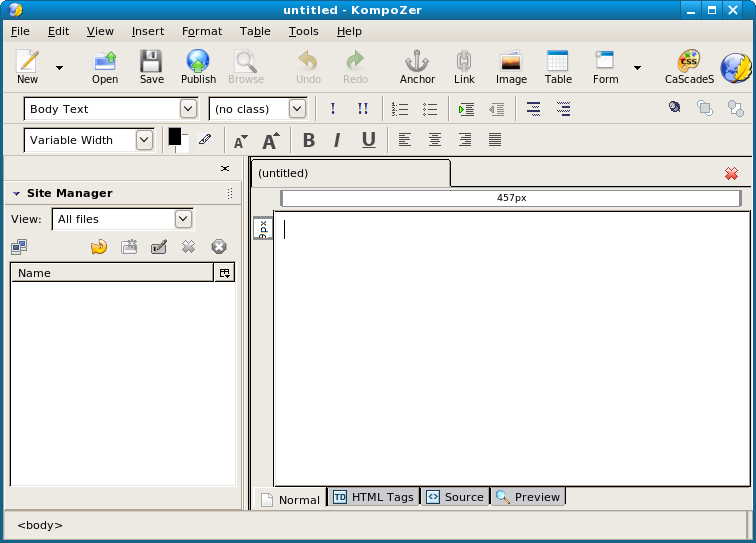Open the Format menu
This screenshot has height=543, width=756.
click(x=202, y=31)
